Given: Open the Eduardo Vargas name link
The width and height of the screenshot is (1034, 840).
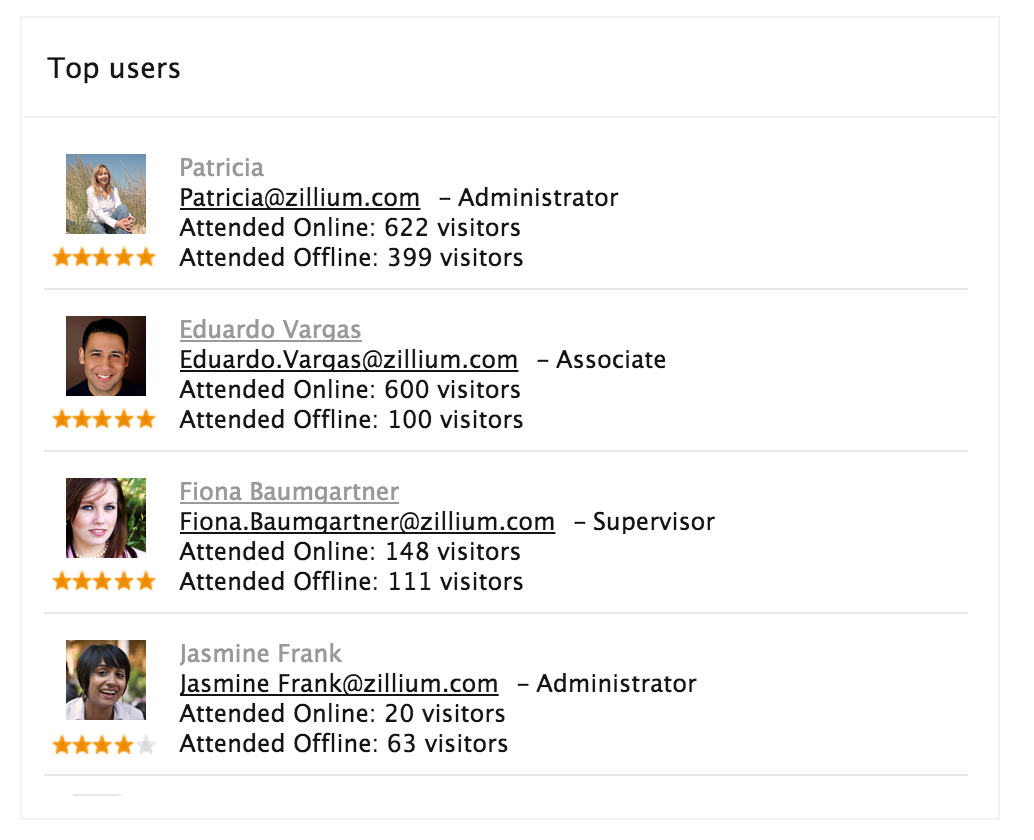Looking at the screenshot, I should click(x=270, y=330).
